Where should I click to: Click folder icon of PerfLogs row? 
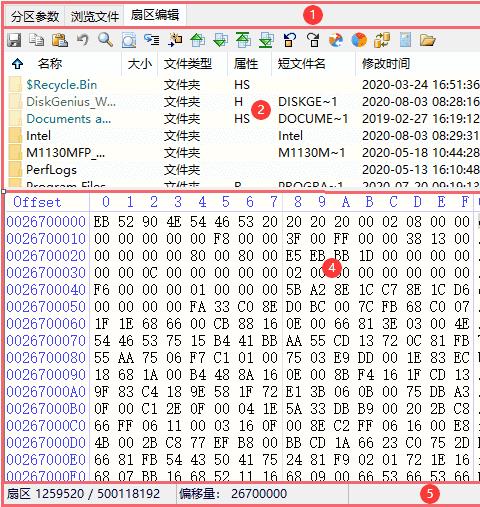tap(15, 170)
